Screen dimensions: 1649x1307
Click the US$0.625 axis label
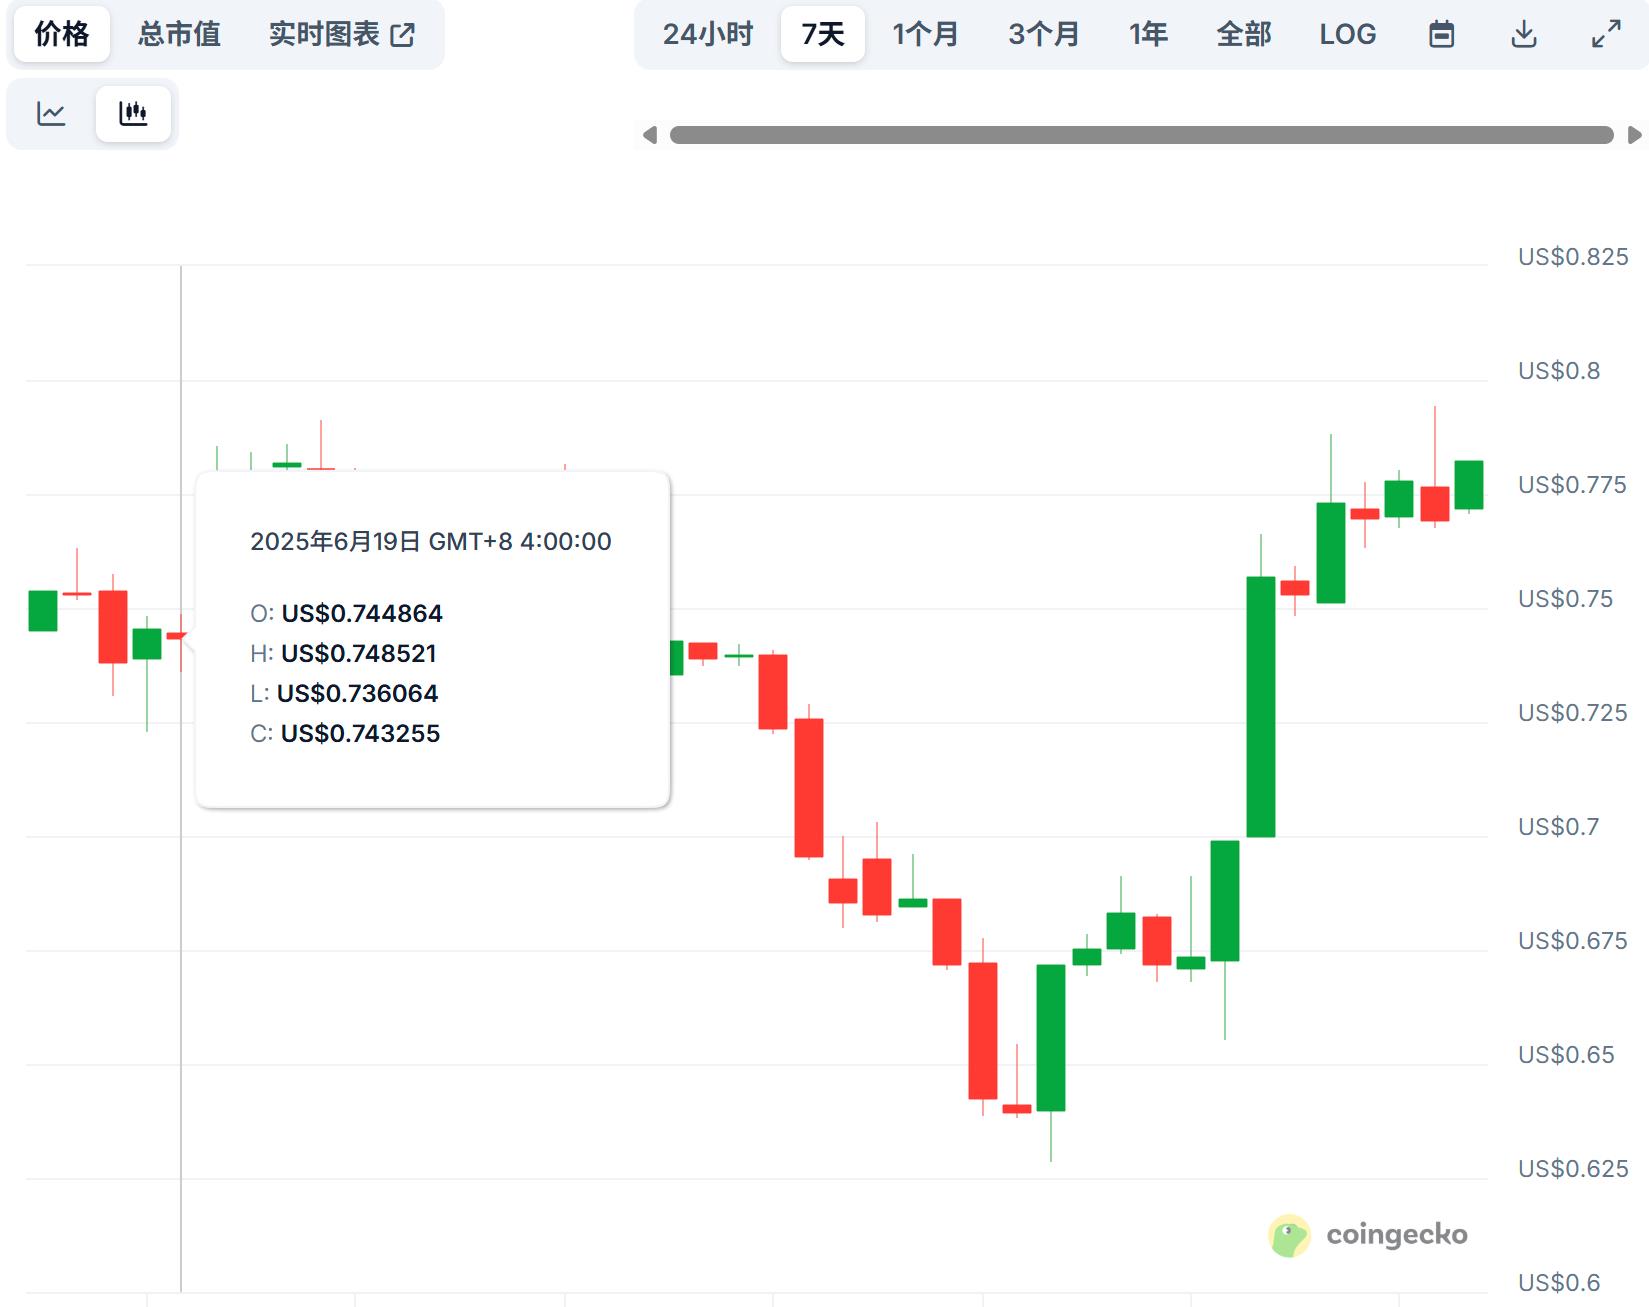(1573, 1169)
